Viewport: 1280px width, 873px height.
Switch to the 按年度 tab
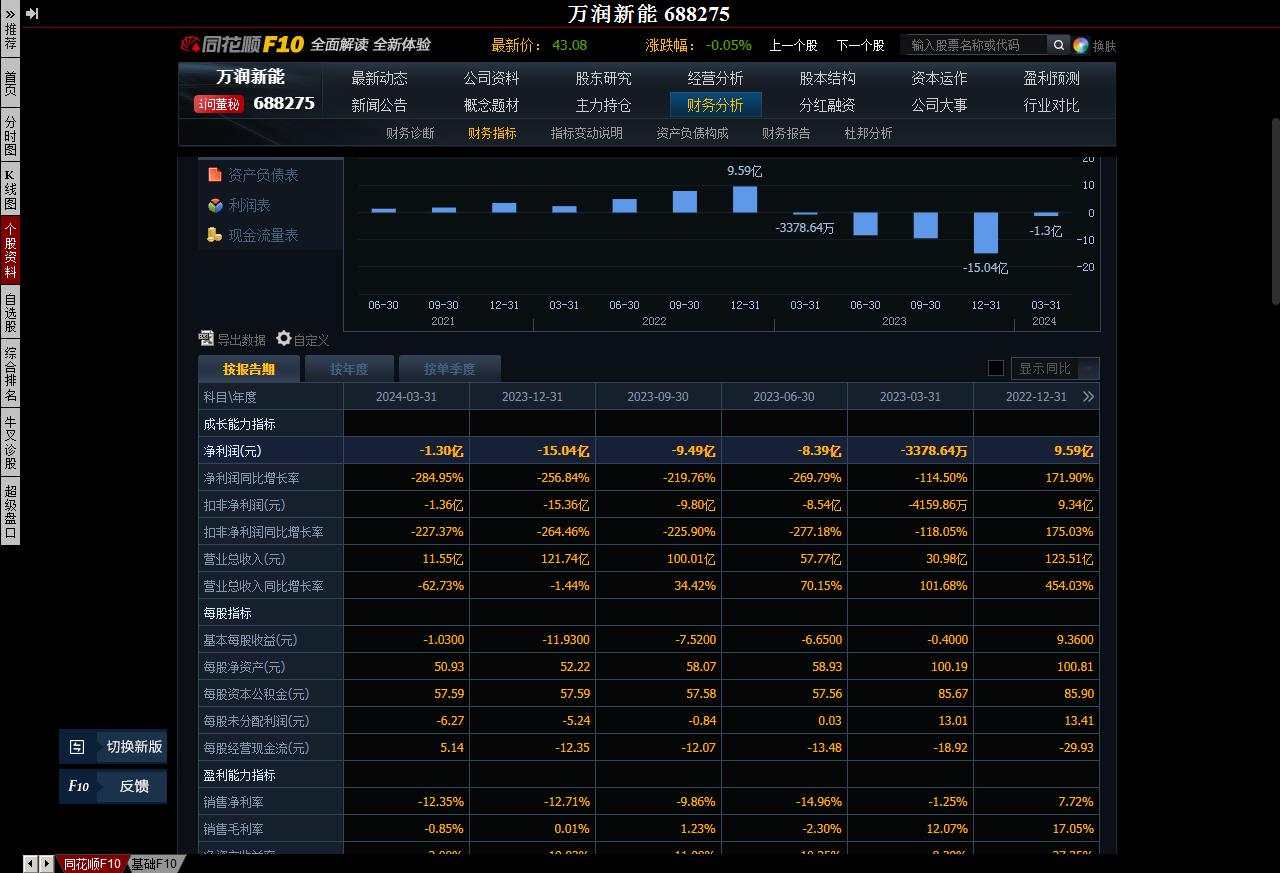pos(348,368)
